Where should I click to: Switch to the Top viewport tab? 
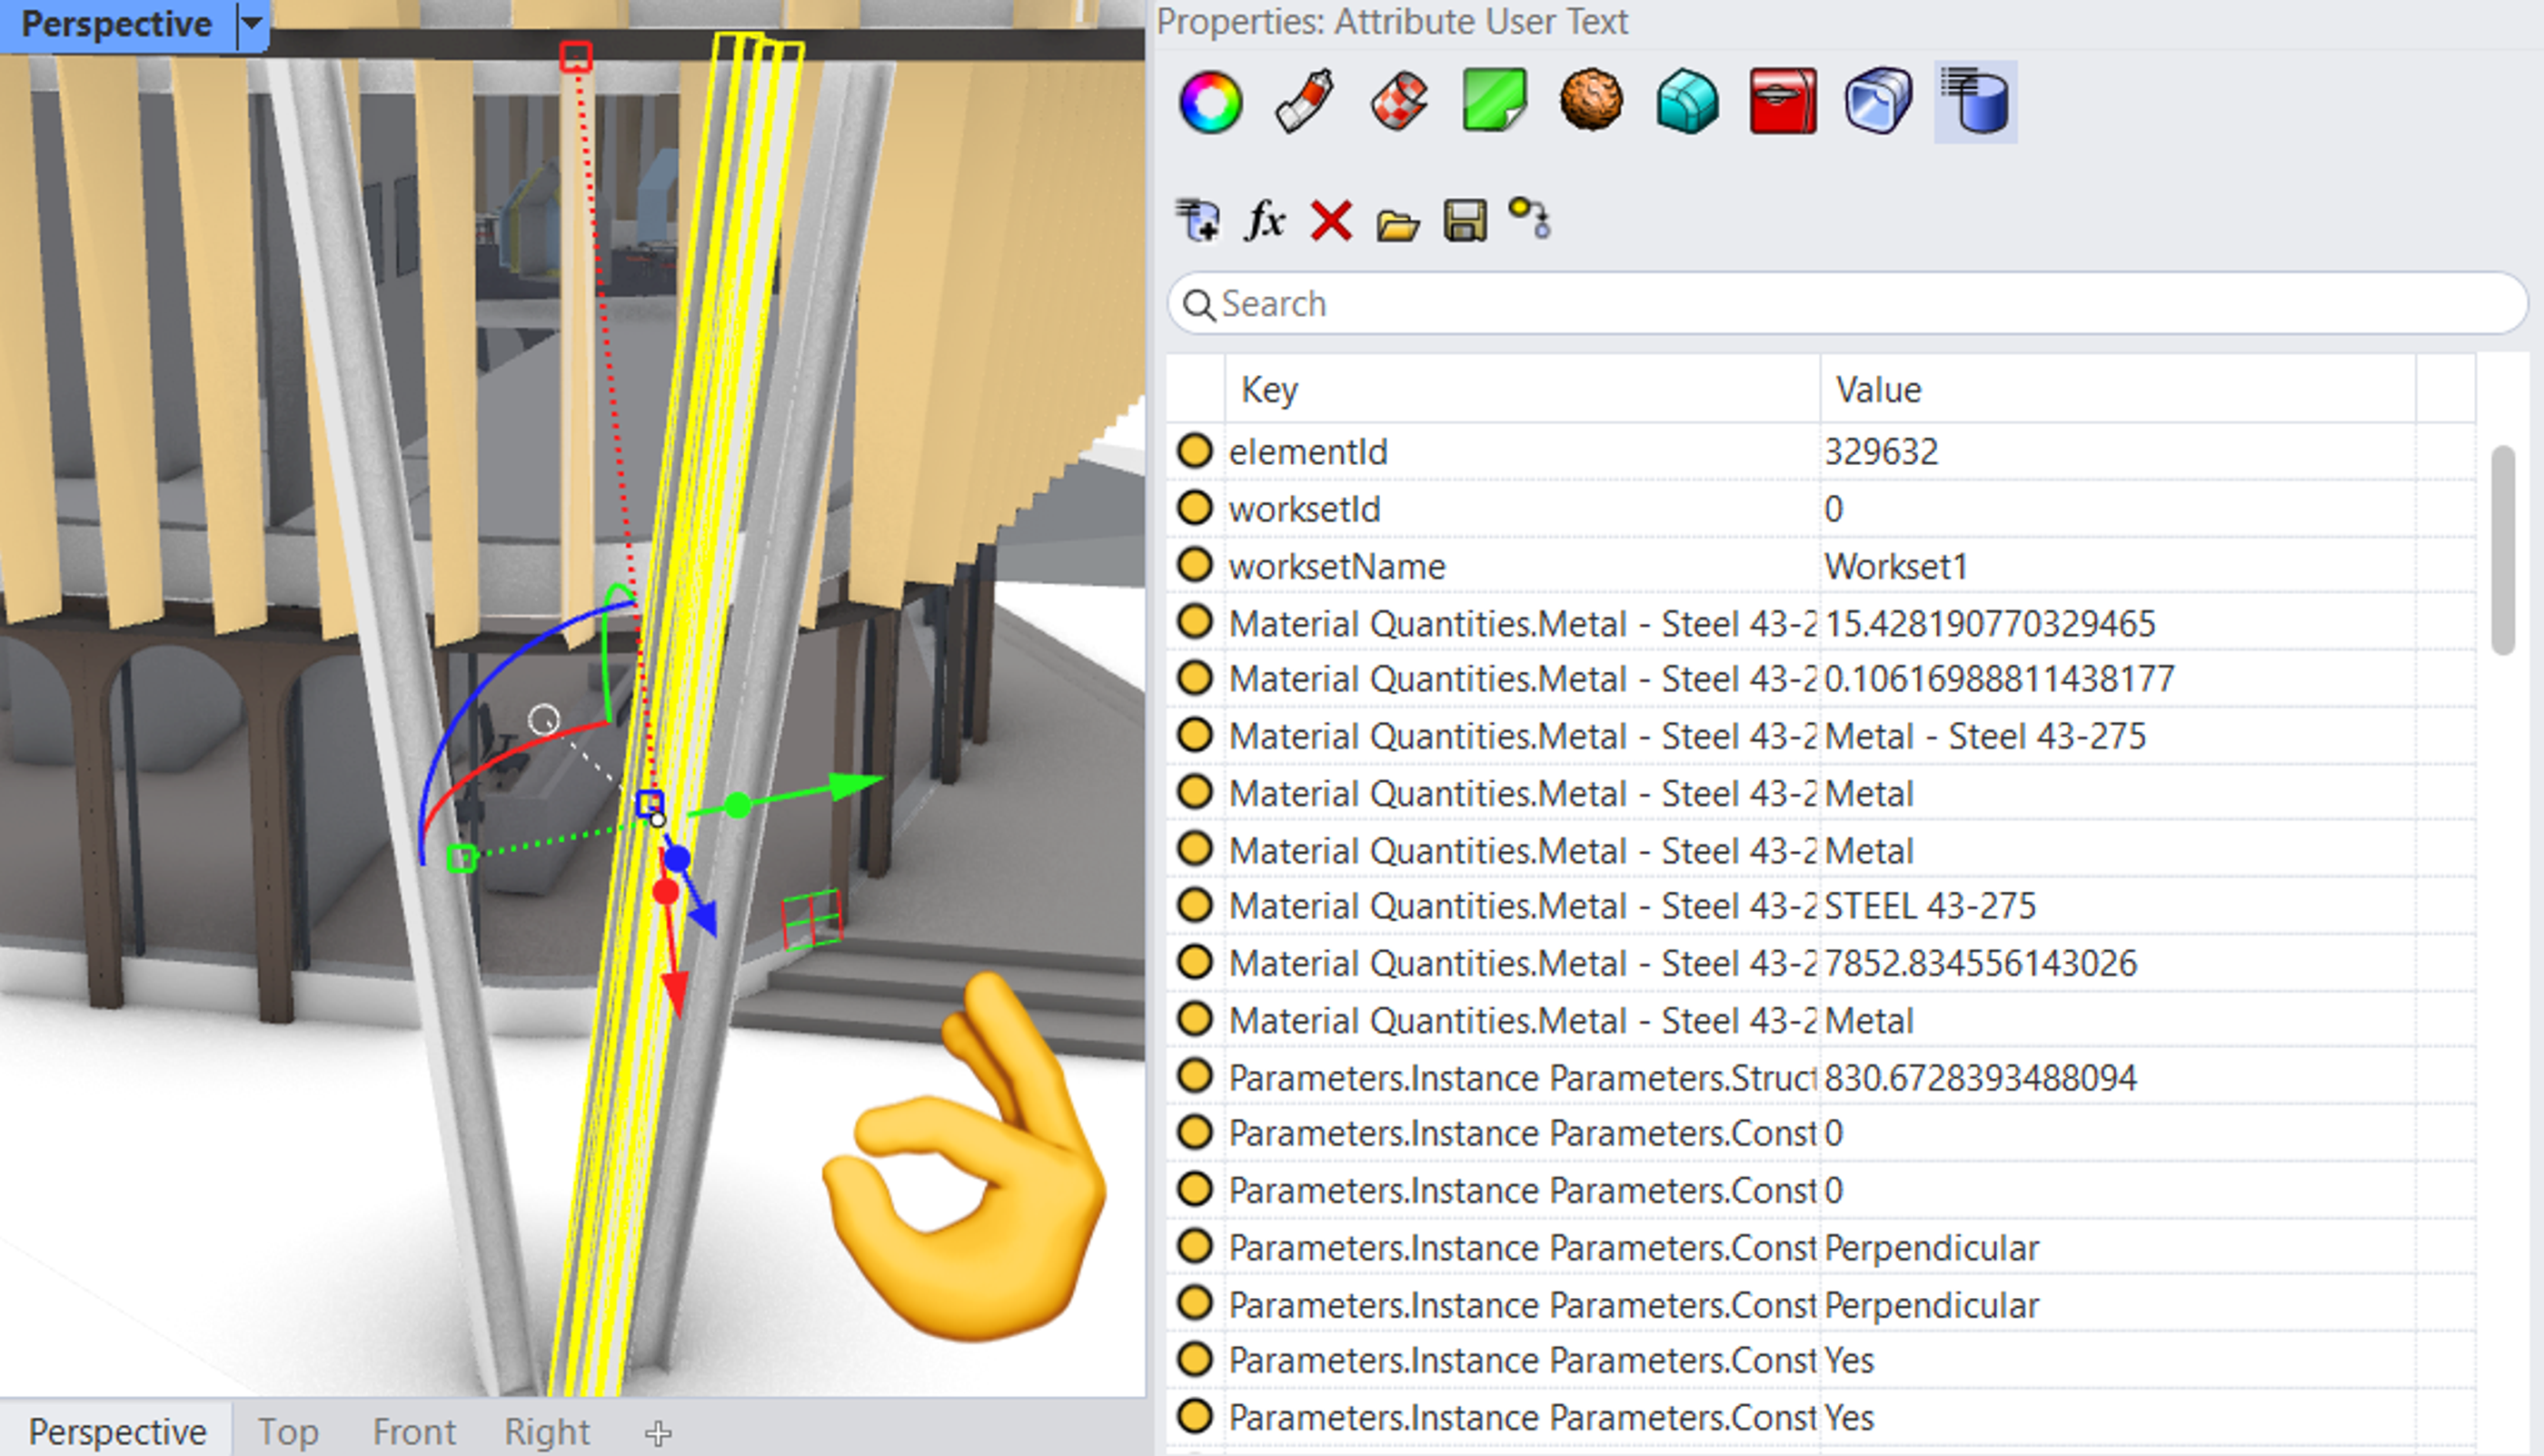288,1431
